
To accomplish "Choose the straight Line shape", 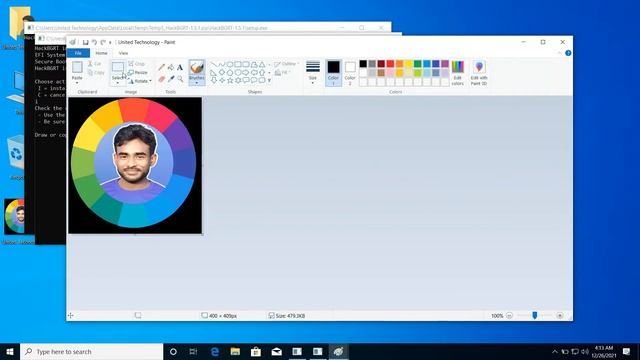I will coord(213,64).
